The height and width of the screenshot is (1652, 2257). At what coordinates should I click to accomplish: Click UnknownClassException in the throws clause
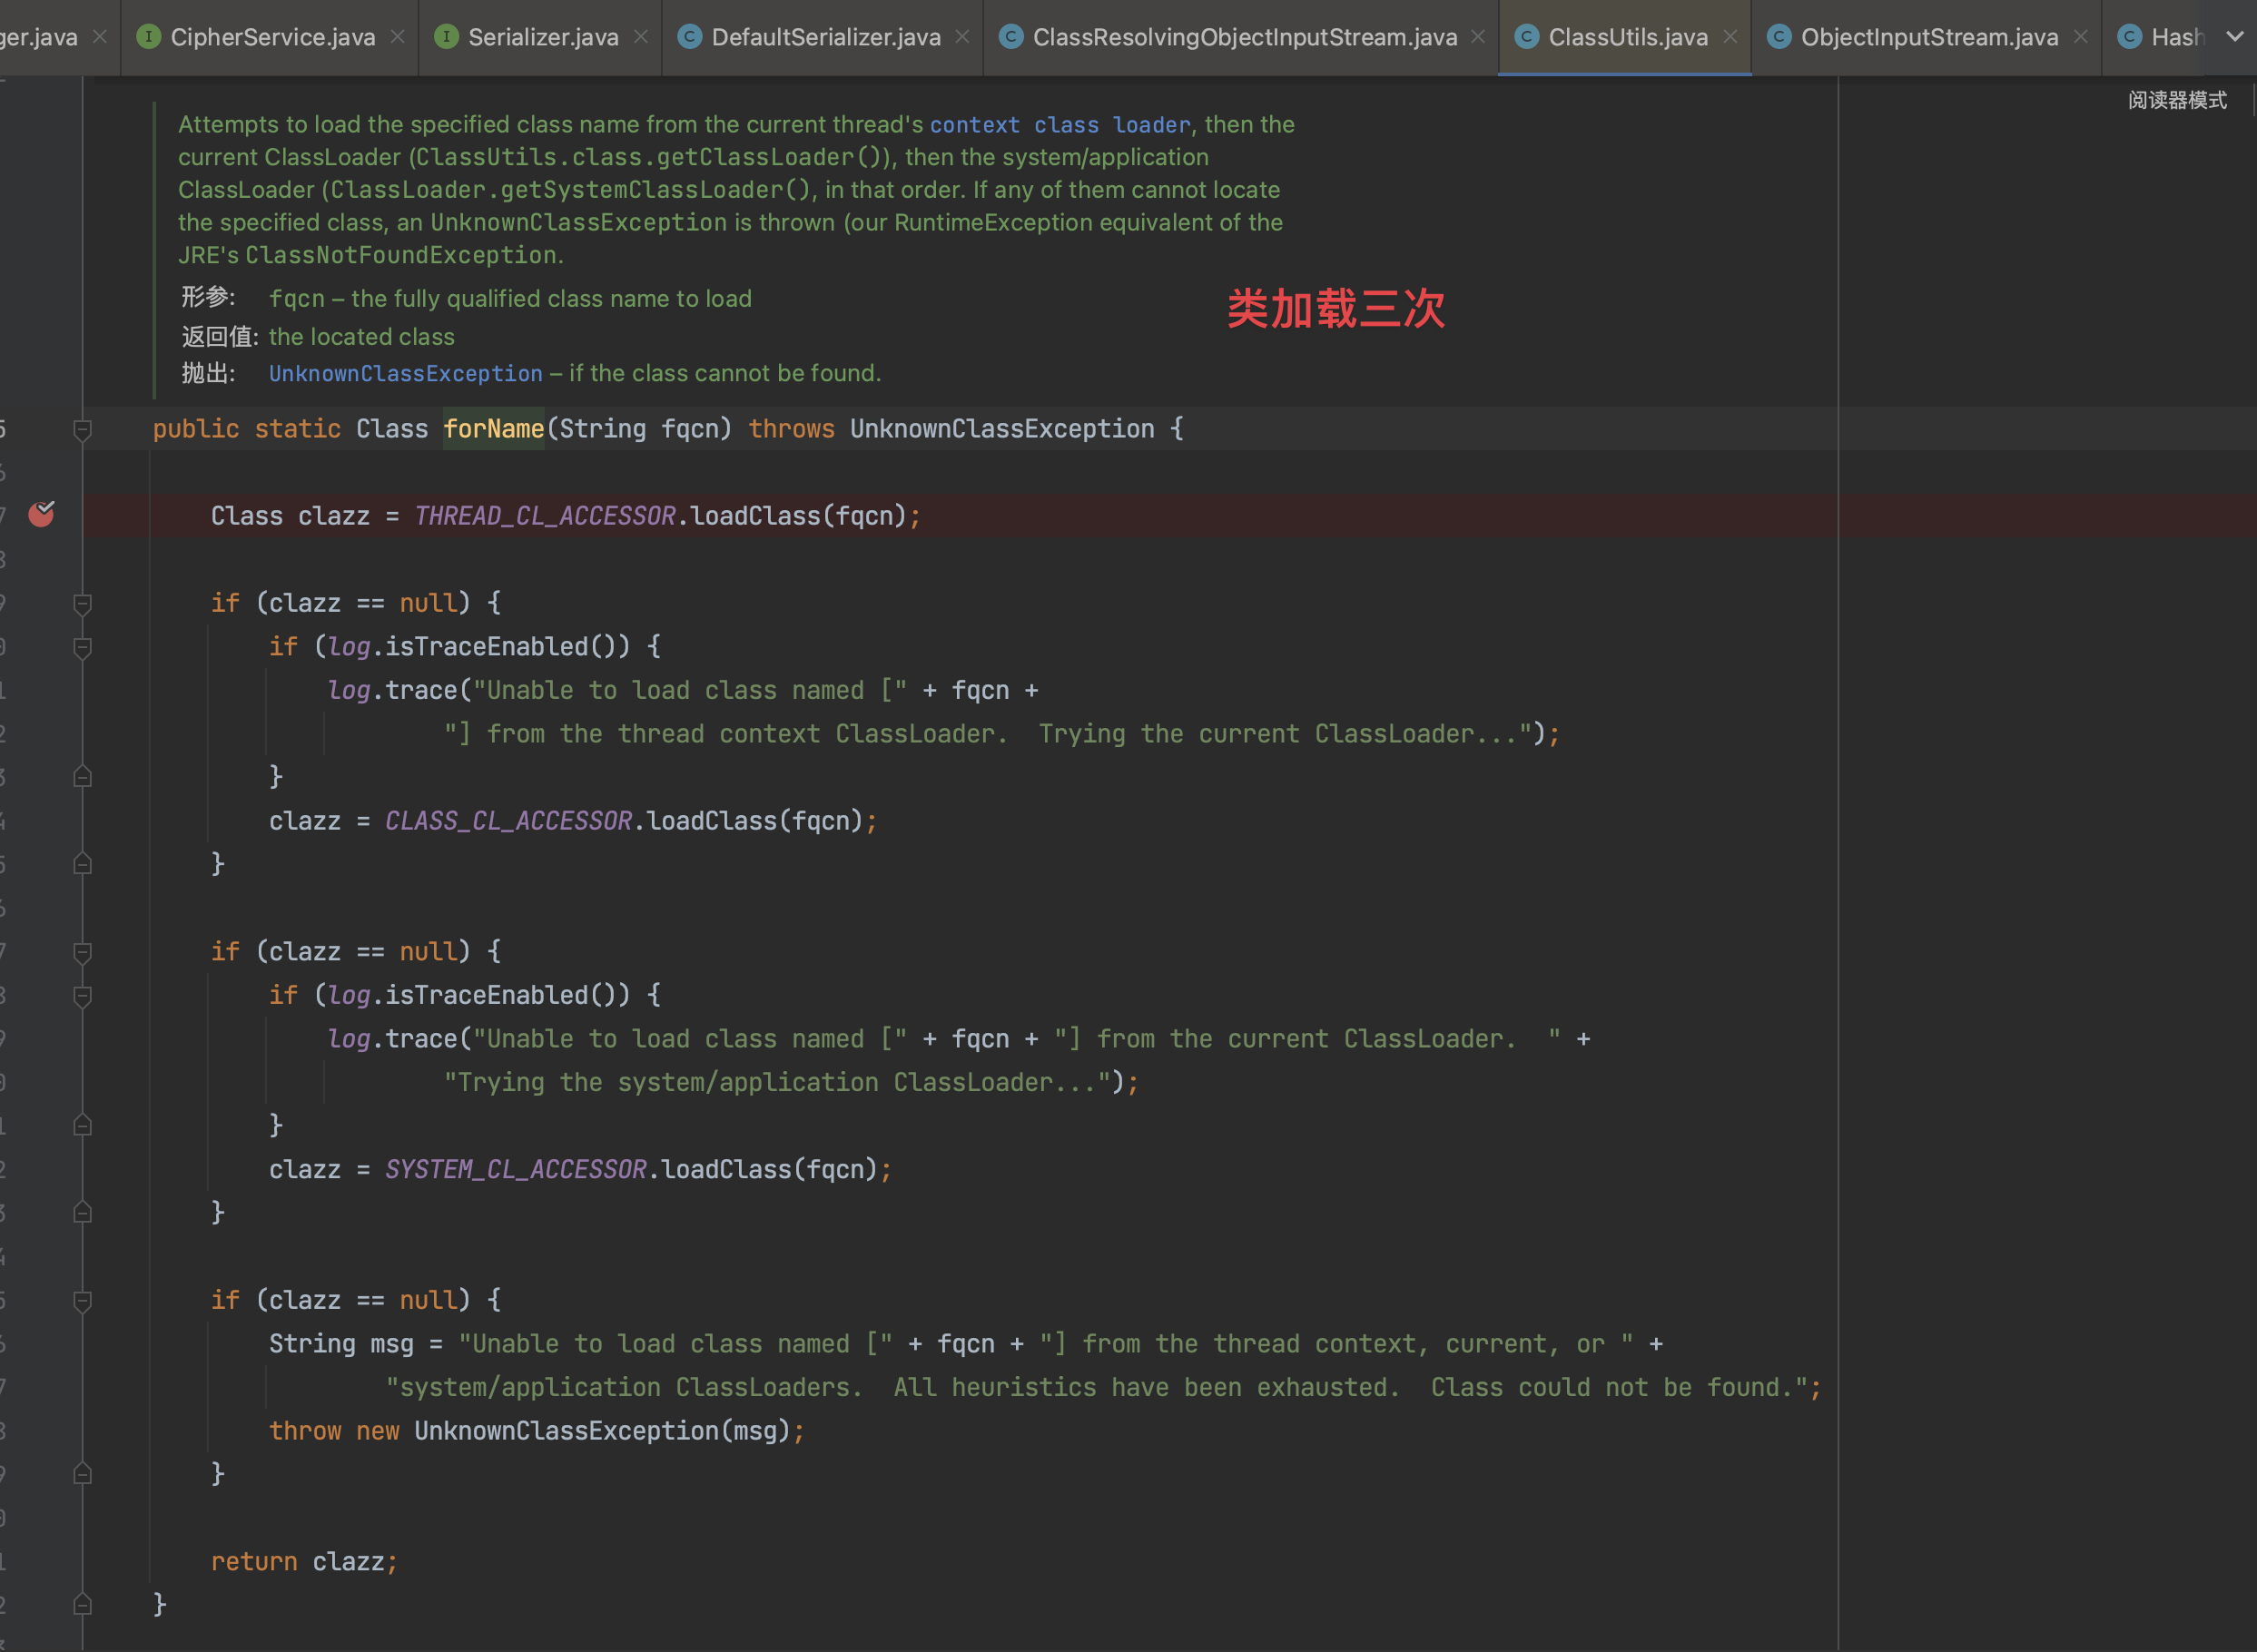pos(1002,429)
